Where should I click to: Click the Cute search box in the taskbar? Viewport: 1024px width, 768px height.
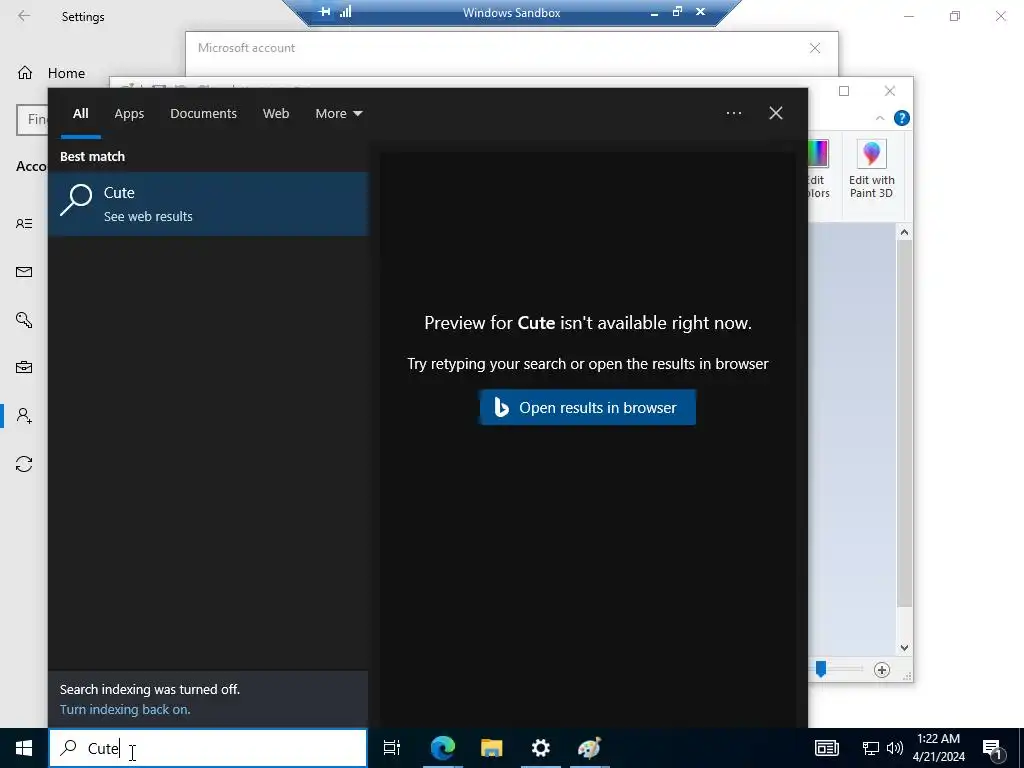[208, 748]
